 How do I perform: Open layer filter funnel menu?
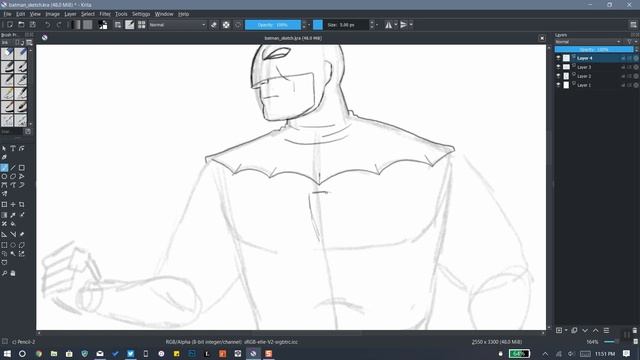[629, 42]
